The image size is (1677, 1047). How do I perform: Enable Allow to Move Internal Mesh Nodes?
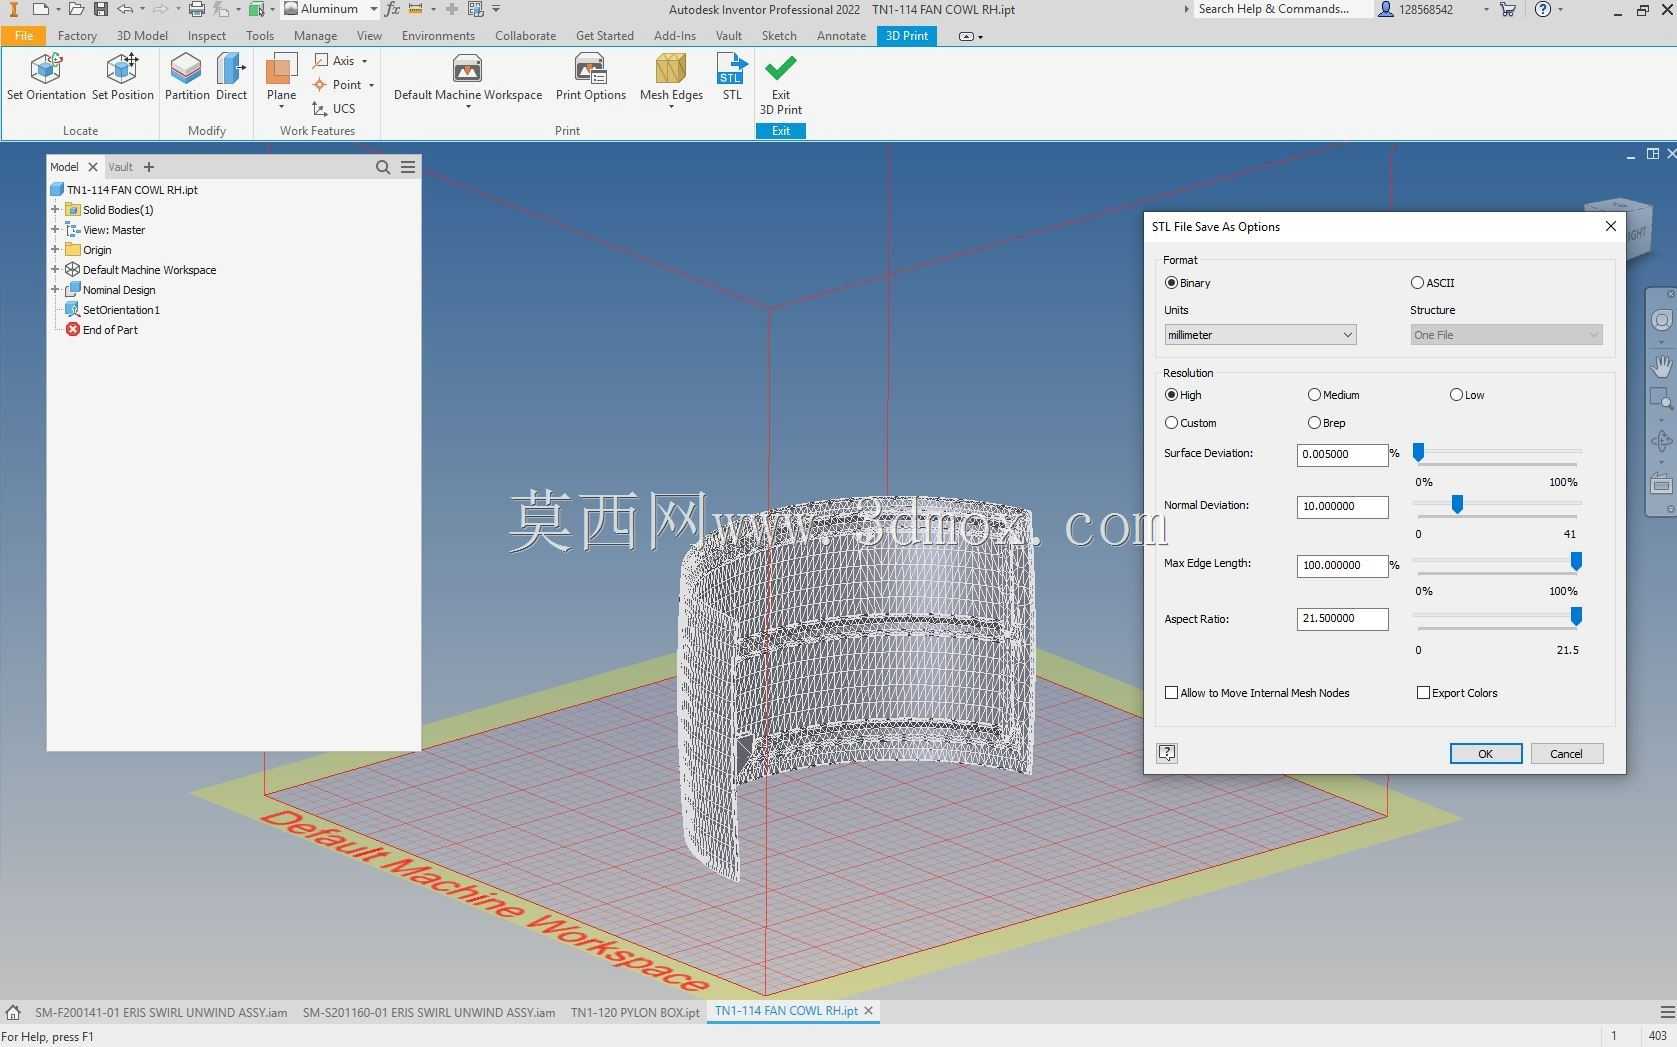click(1172, 693)
